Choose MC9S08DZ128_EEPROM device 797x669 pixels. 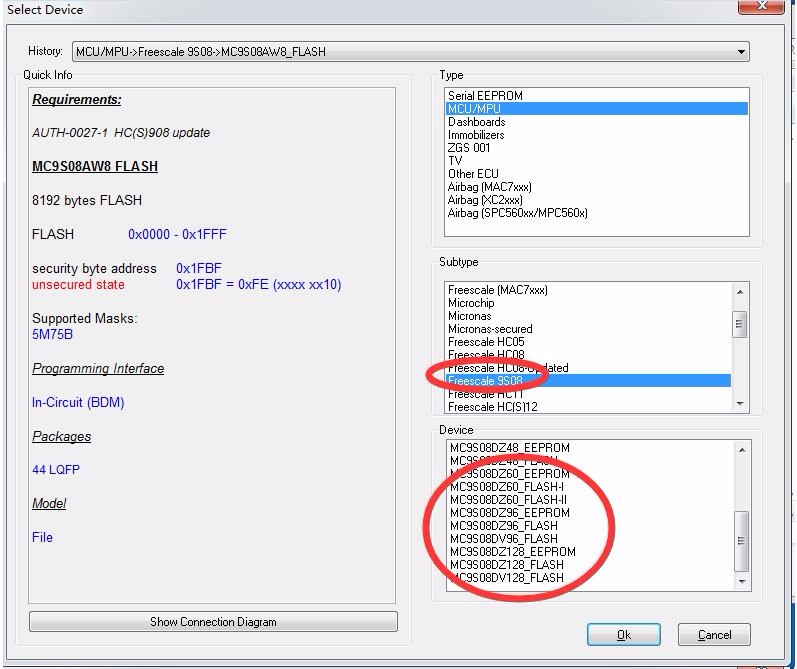point(513,552)
